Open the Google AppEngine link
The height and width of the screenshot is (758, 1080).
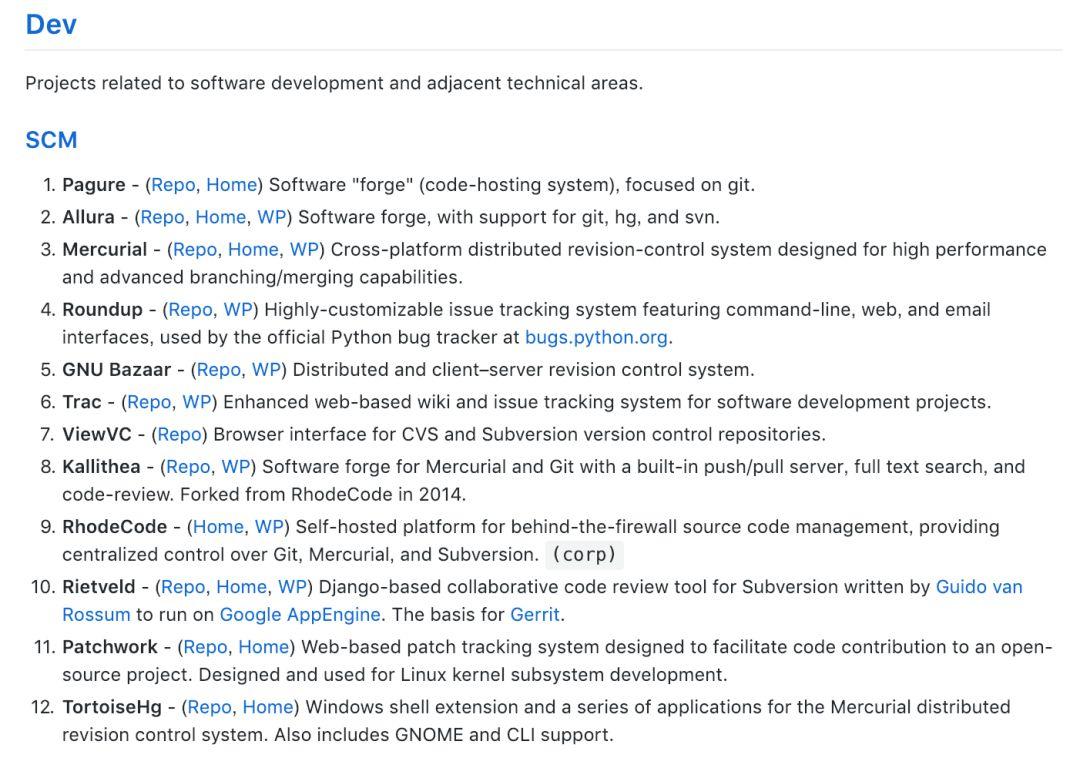point(300,613)
